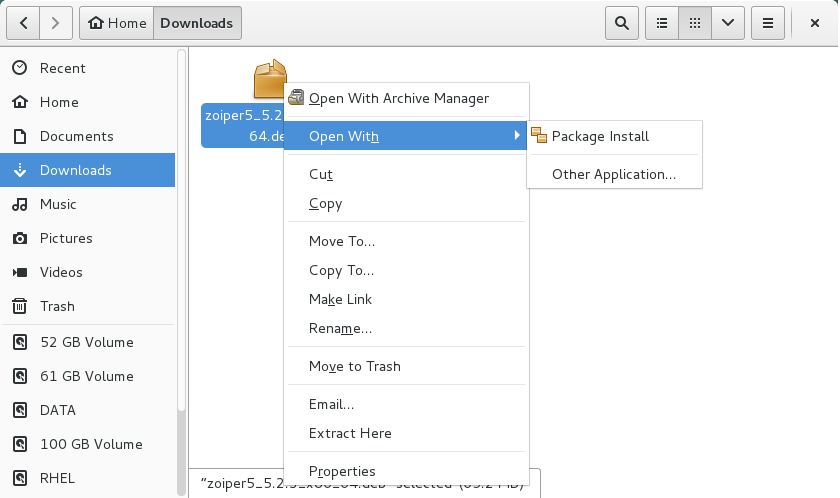Click the search magnifier icon in toolbar

[x=622, y=22]
